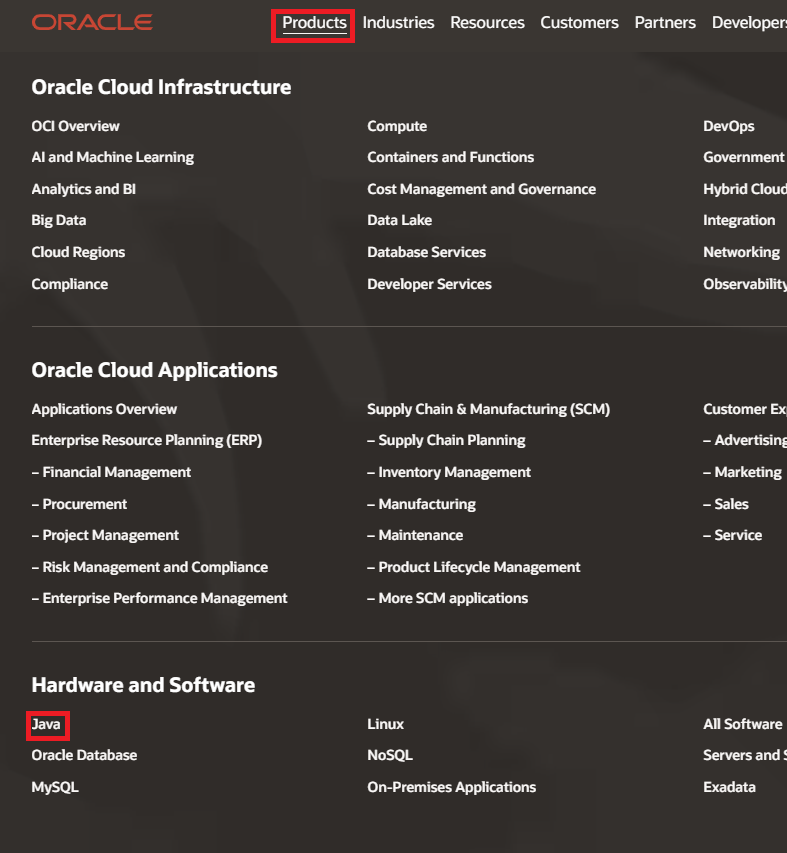Open the Networking link
The image size is (787, 853).
click(x=741, y=252)
